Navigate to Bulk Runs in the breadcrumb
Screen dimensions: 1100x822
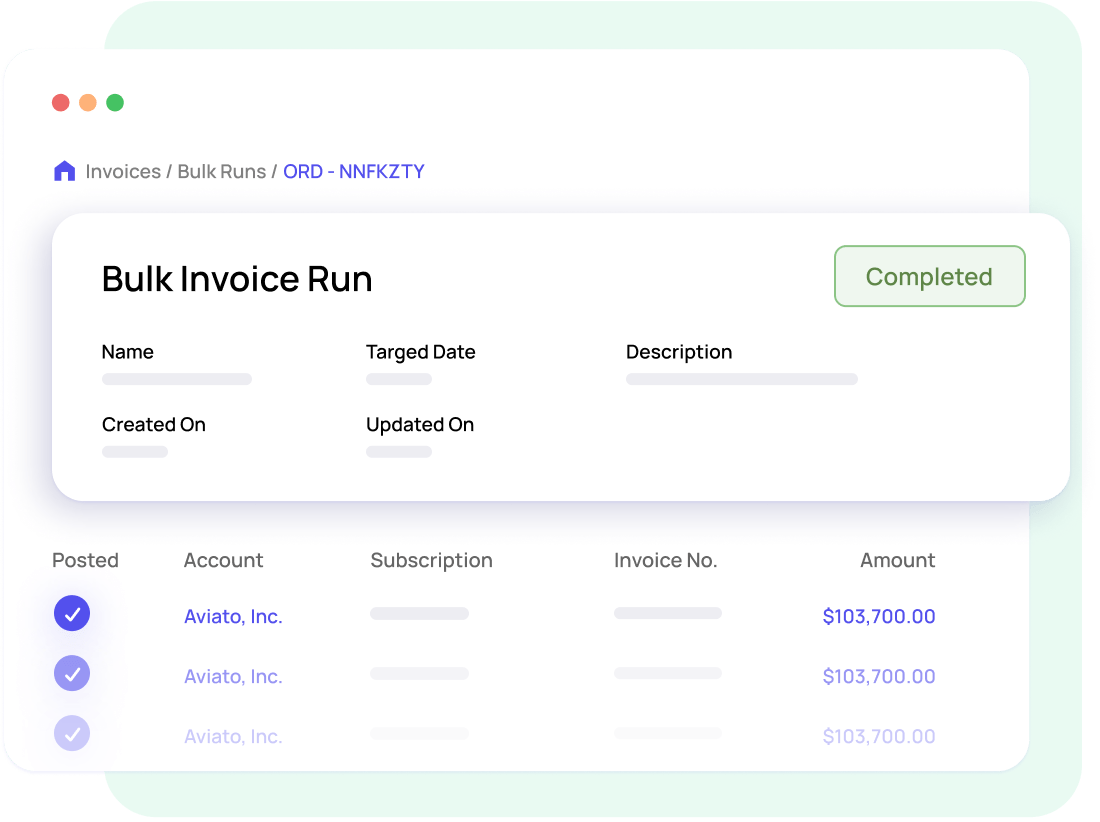tap(221, 171)
